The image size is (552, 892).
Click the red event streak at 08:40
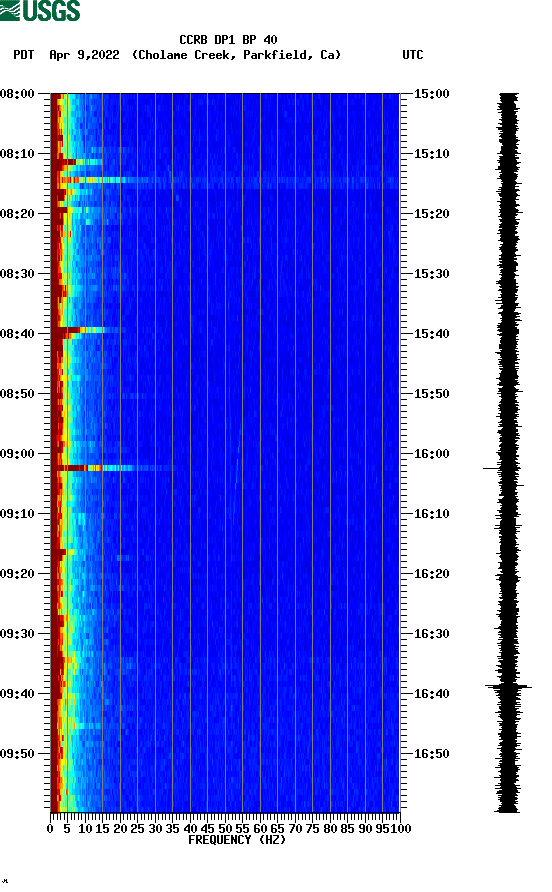click(79, 330)
